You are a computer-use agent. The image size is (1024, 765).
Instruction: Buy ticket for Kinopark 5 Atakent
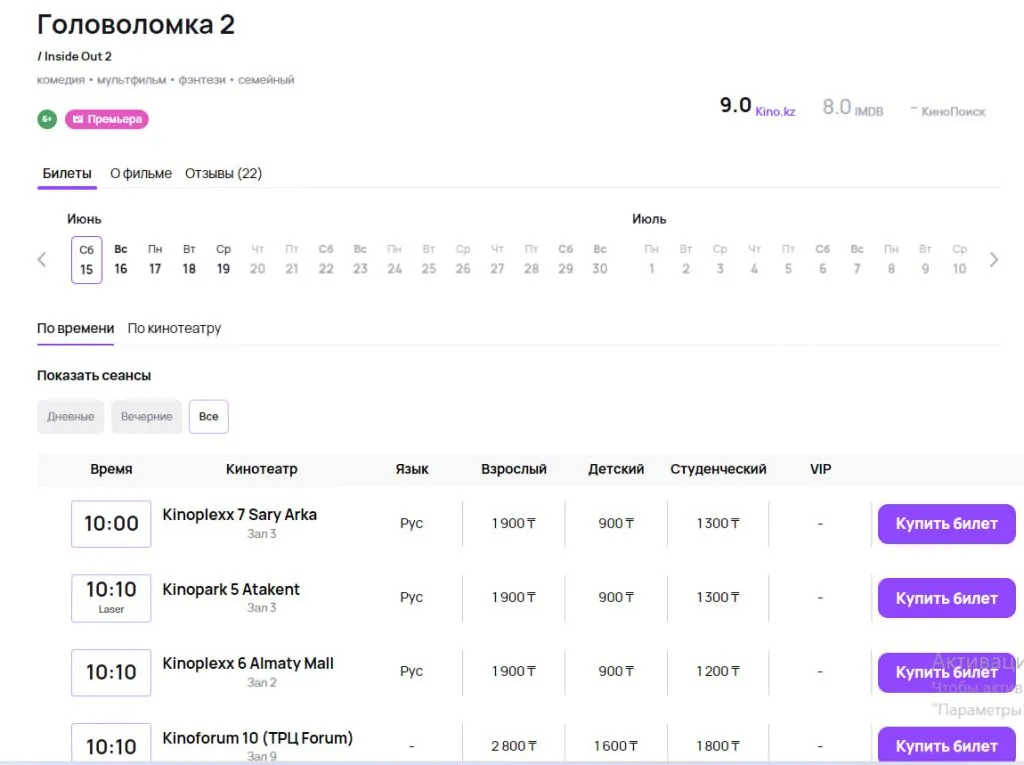click(x=946, y=598)
